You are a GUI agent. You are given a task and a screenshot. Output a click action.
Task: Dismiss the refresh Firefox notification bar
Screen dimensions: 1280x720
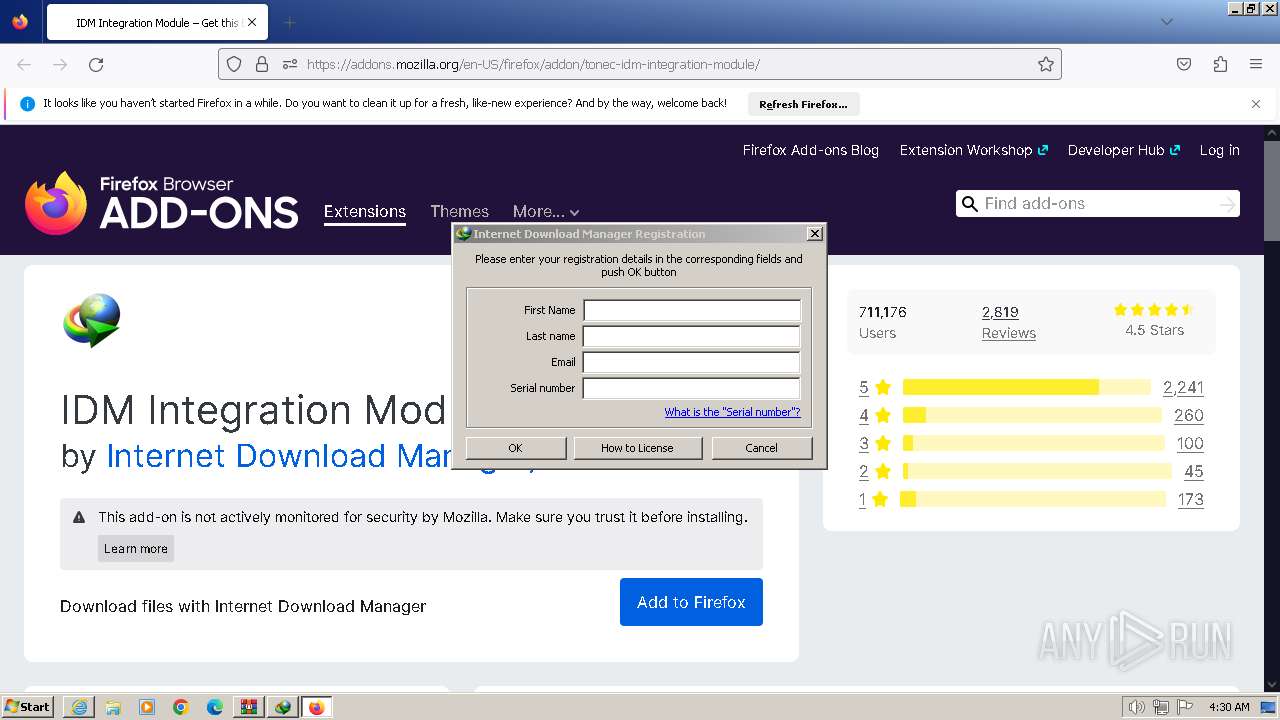pyautogui.click(x=1256, y=103)
